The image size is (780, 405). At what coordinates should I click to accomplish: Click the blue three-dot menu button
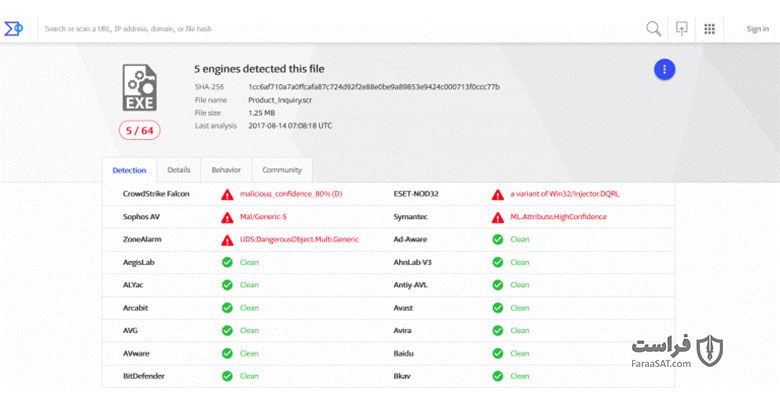pyautogui.click(x=665, y=70)
